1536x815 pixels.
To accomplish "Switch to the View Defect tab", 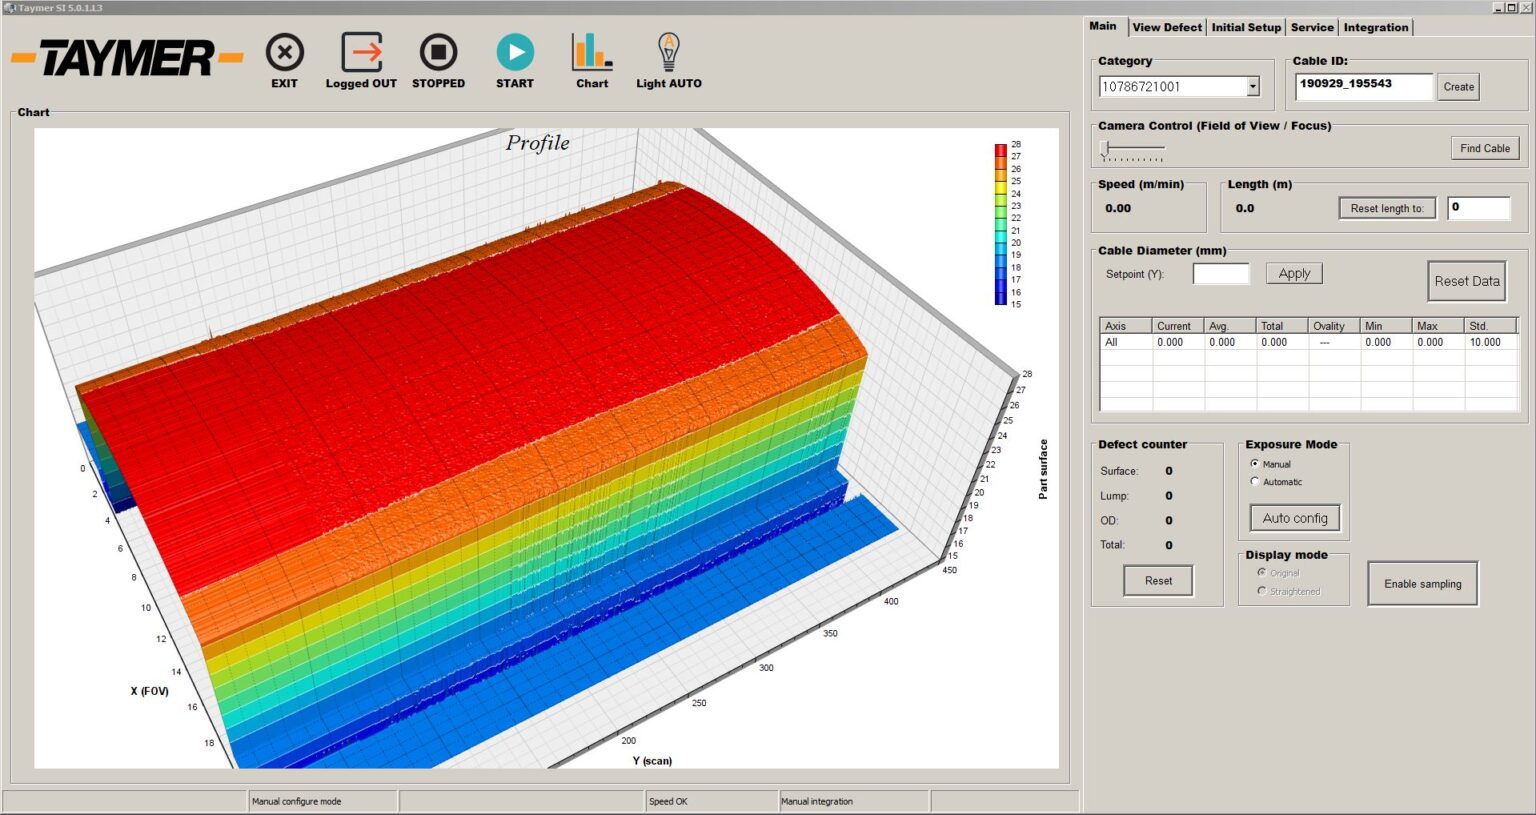I will [1166, 27].
